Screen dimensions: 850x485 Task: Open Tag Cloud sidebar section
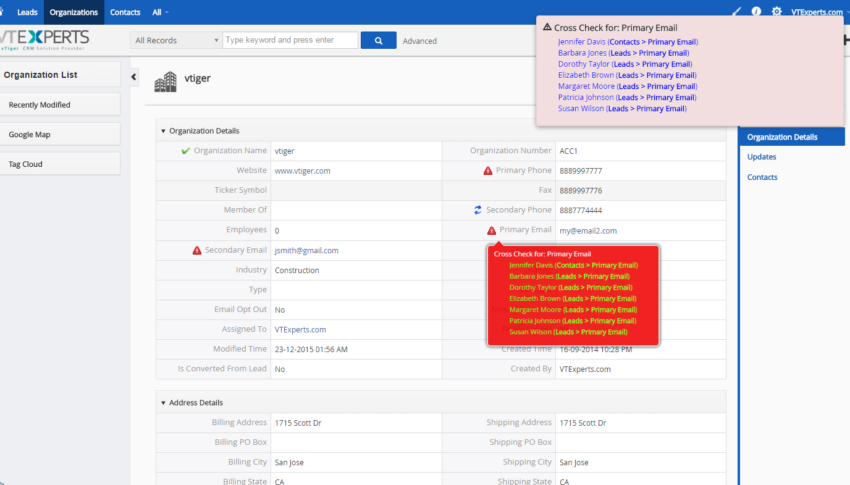tap(60, 164)
